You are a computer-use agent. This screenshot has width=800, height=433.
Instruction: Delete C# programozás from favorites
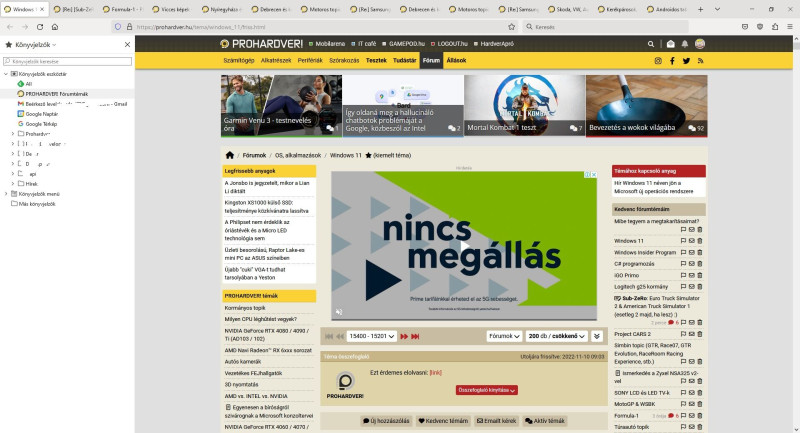point(699,264)
